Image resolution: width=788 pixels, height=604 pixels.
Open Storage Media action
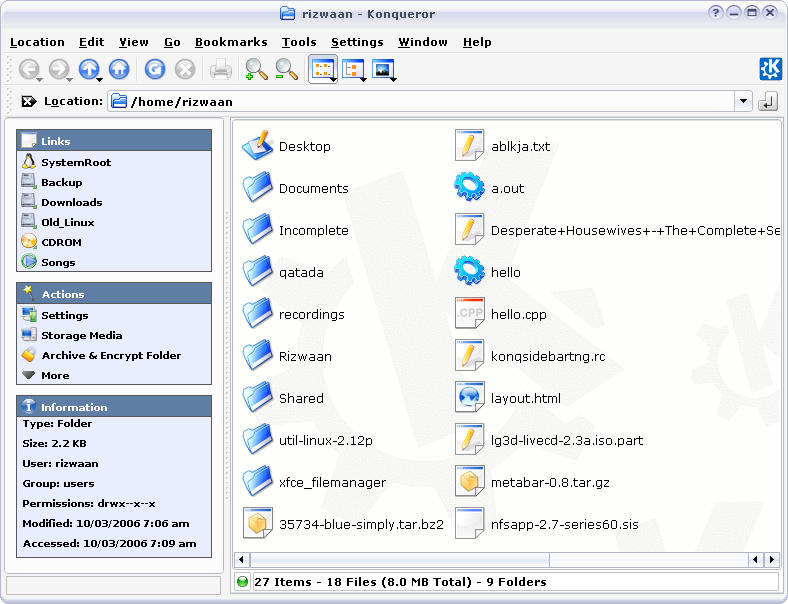coord(72,335)
